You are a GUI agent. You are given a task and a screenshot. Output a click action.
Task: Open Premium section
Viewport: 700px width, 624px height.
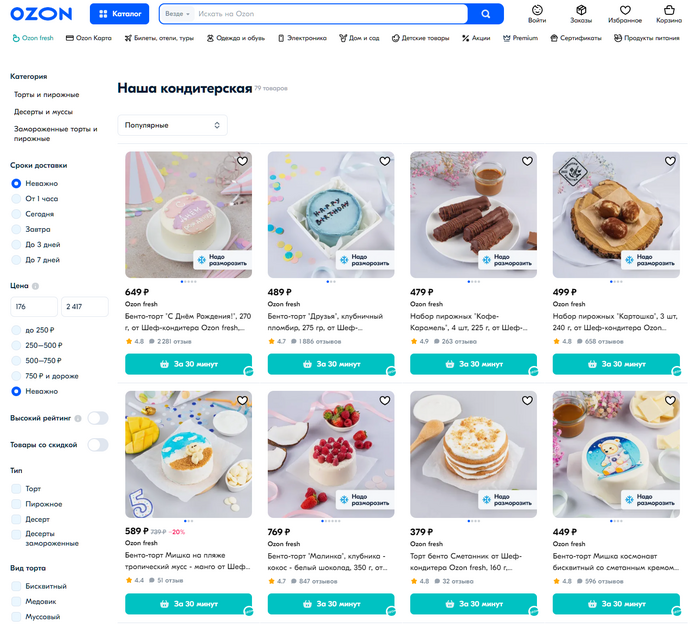[x=520, y=38]
